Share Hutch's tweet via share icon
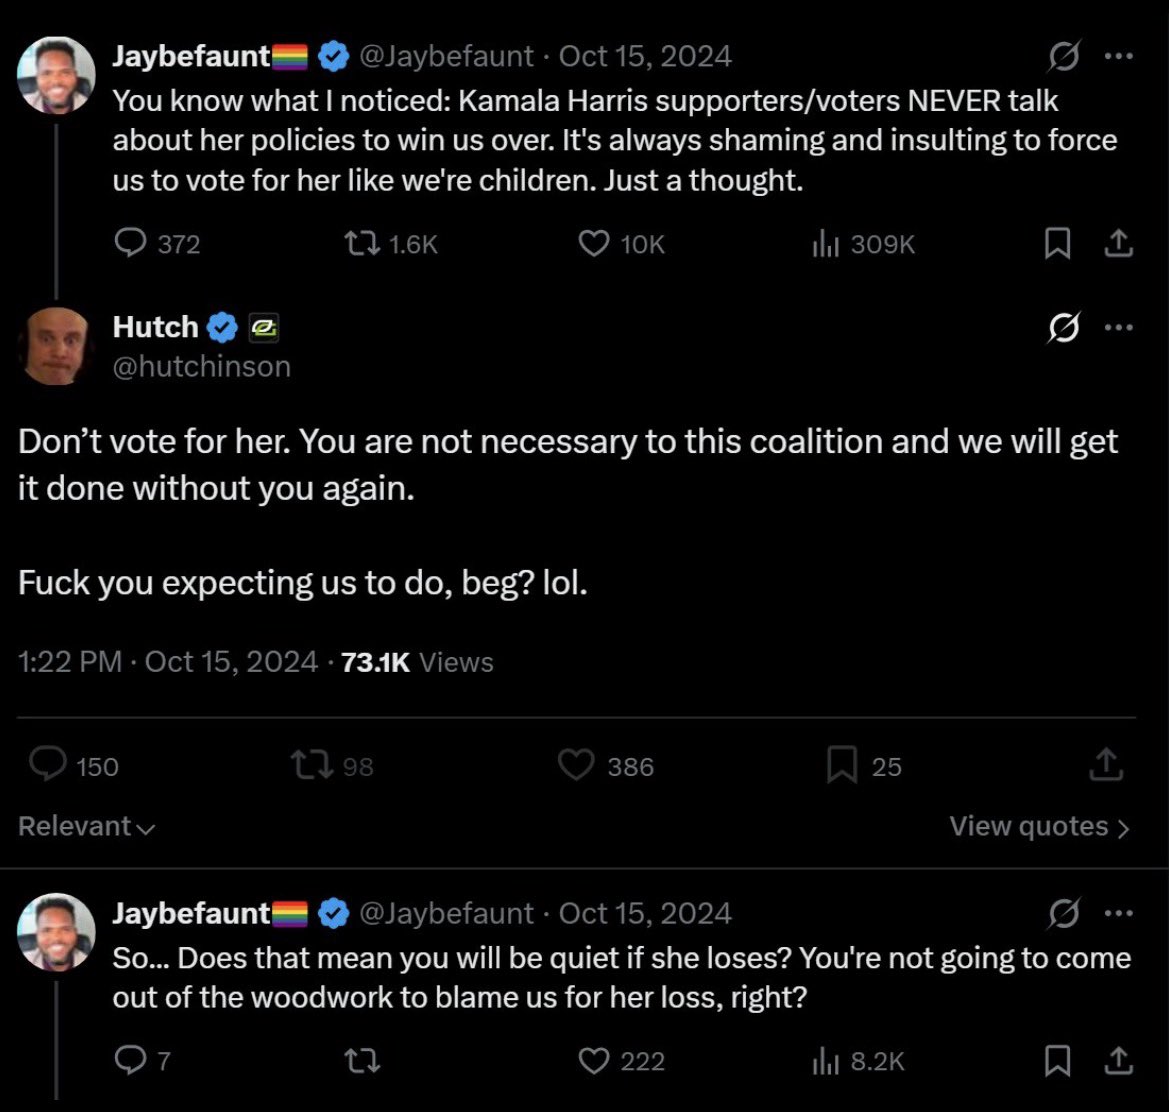The width and height of the screenshot is (1169, 1112). [x=1105, y=765]
